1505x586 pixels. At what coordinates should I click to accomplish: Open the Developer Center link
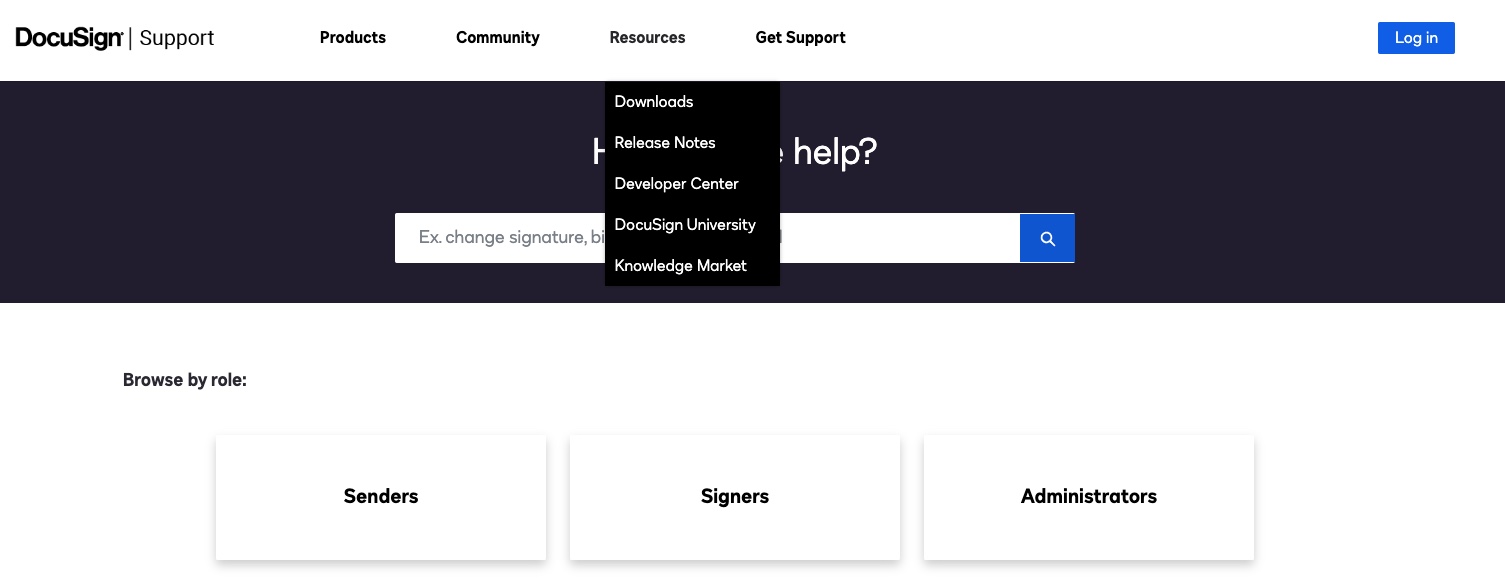point(676,184)
